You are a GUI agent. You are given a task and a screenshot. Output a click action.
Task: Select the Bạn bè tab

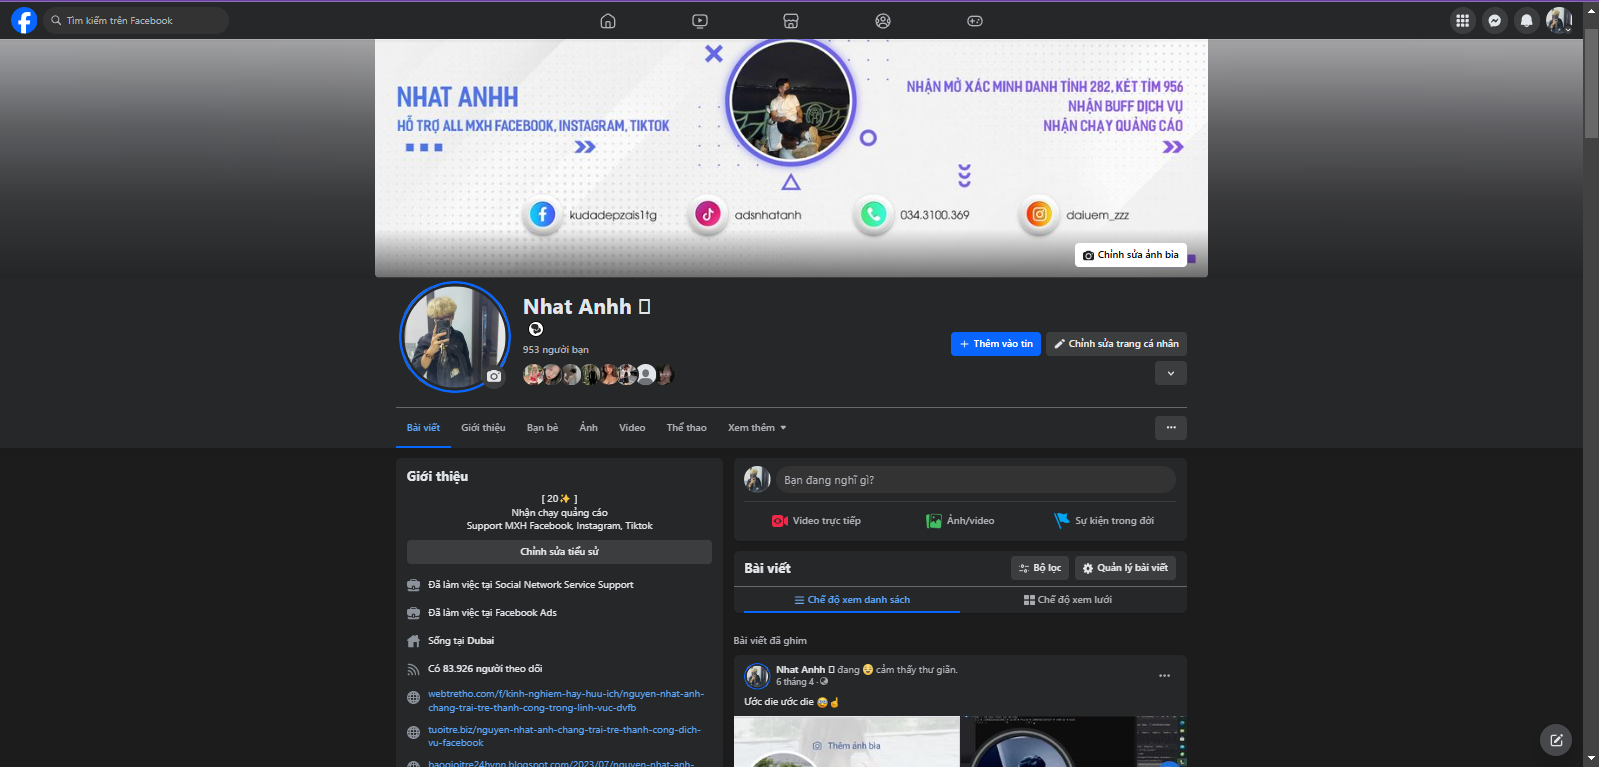[543, 428]
